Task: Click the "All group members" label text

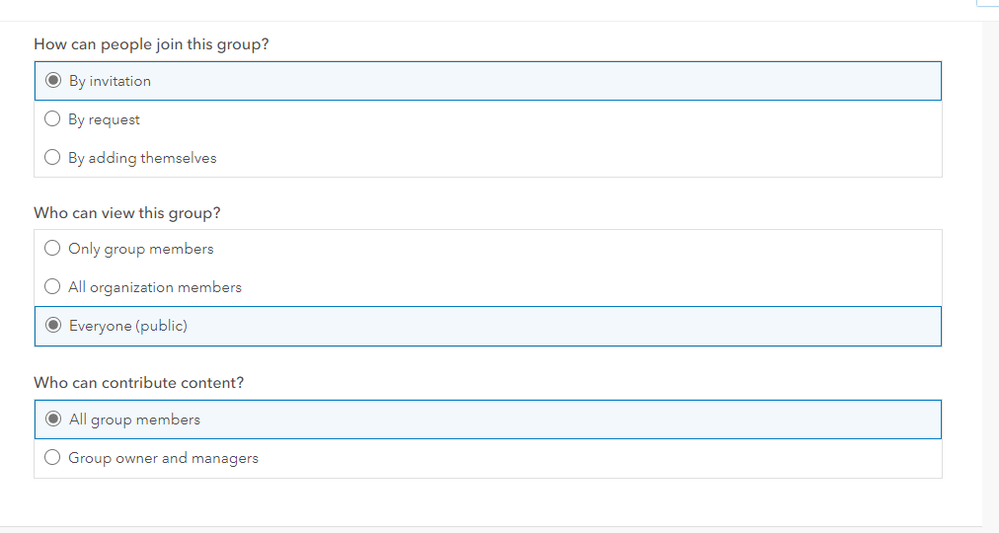Action: coord(135,420)
